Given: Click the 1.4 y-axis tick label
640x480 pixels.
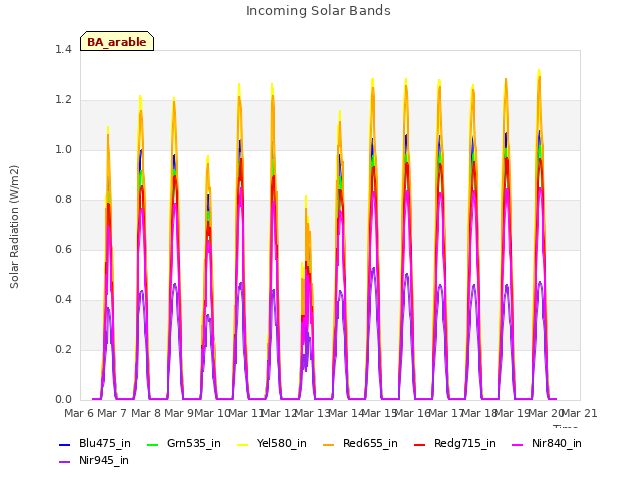Looking at the screenshot, I should coord(63,50).
